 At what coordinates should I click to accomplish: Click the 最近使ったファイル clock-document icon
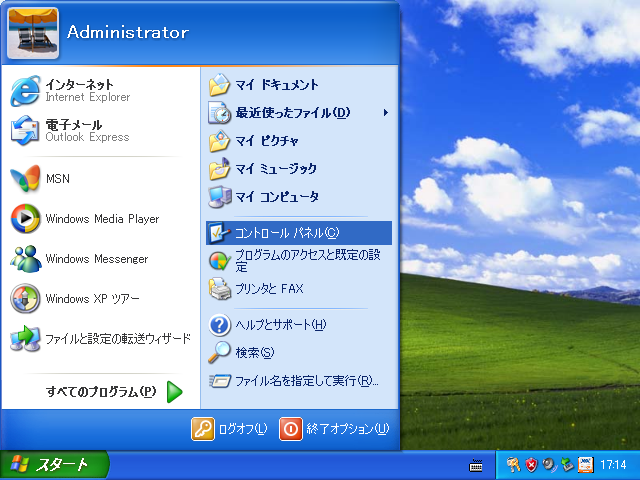pos(220,113)
